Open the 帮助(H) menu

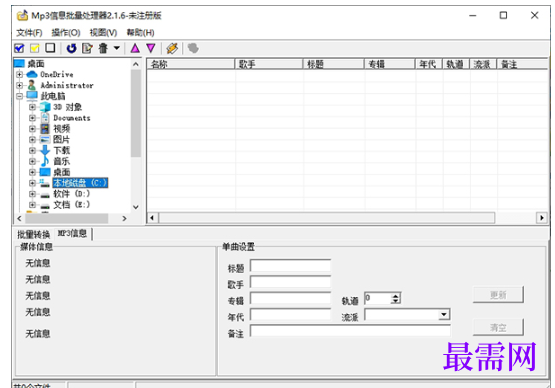point(141,33)
